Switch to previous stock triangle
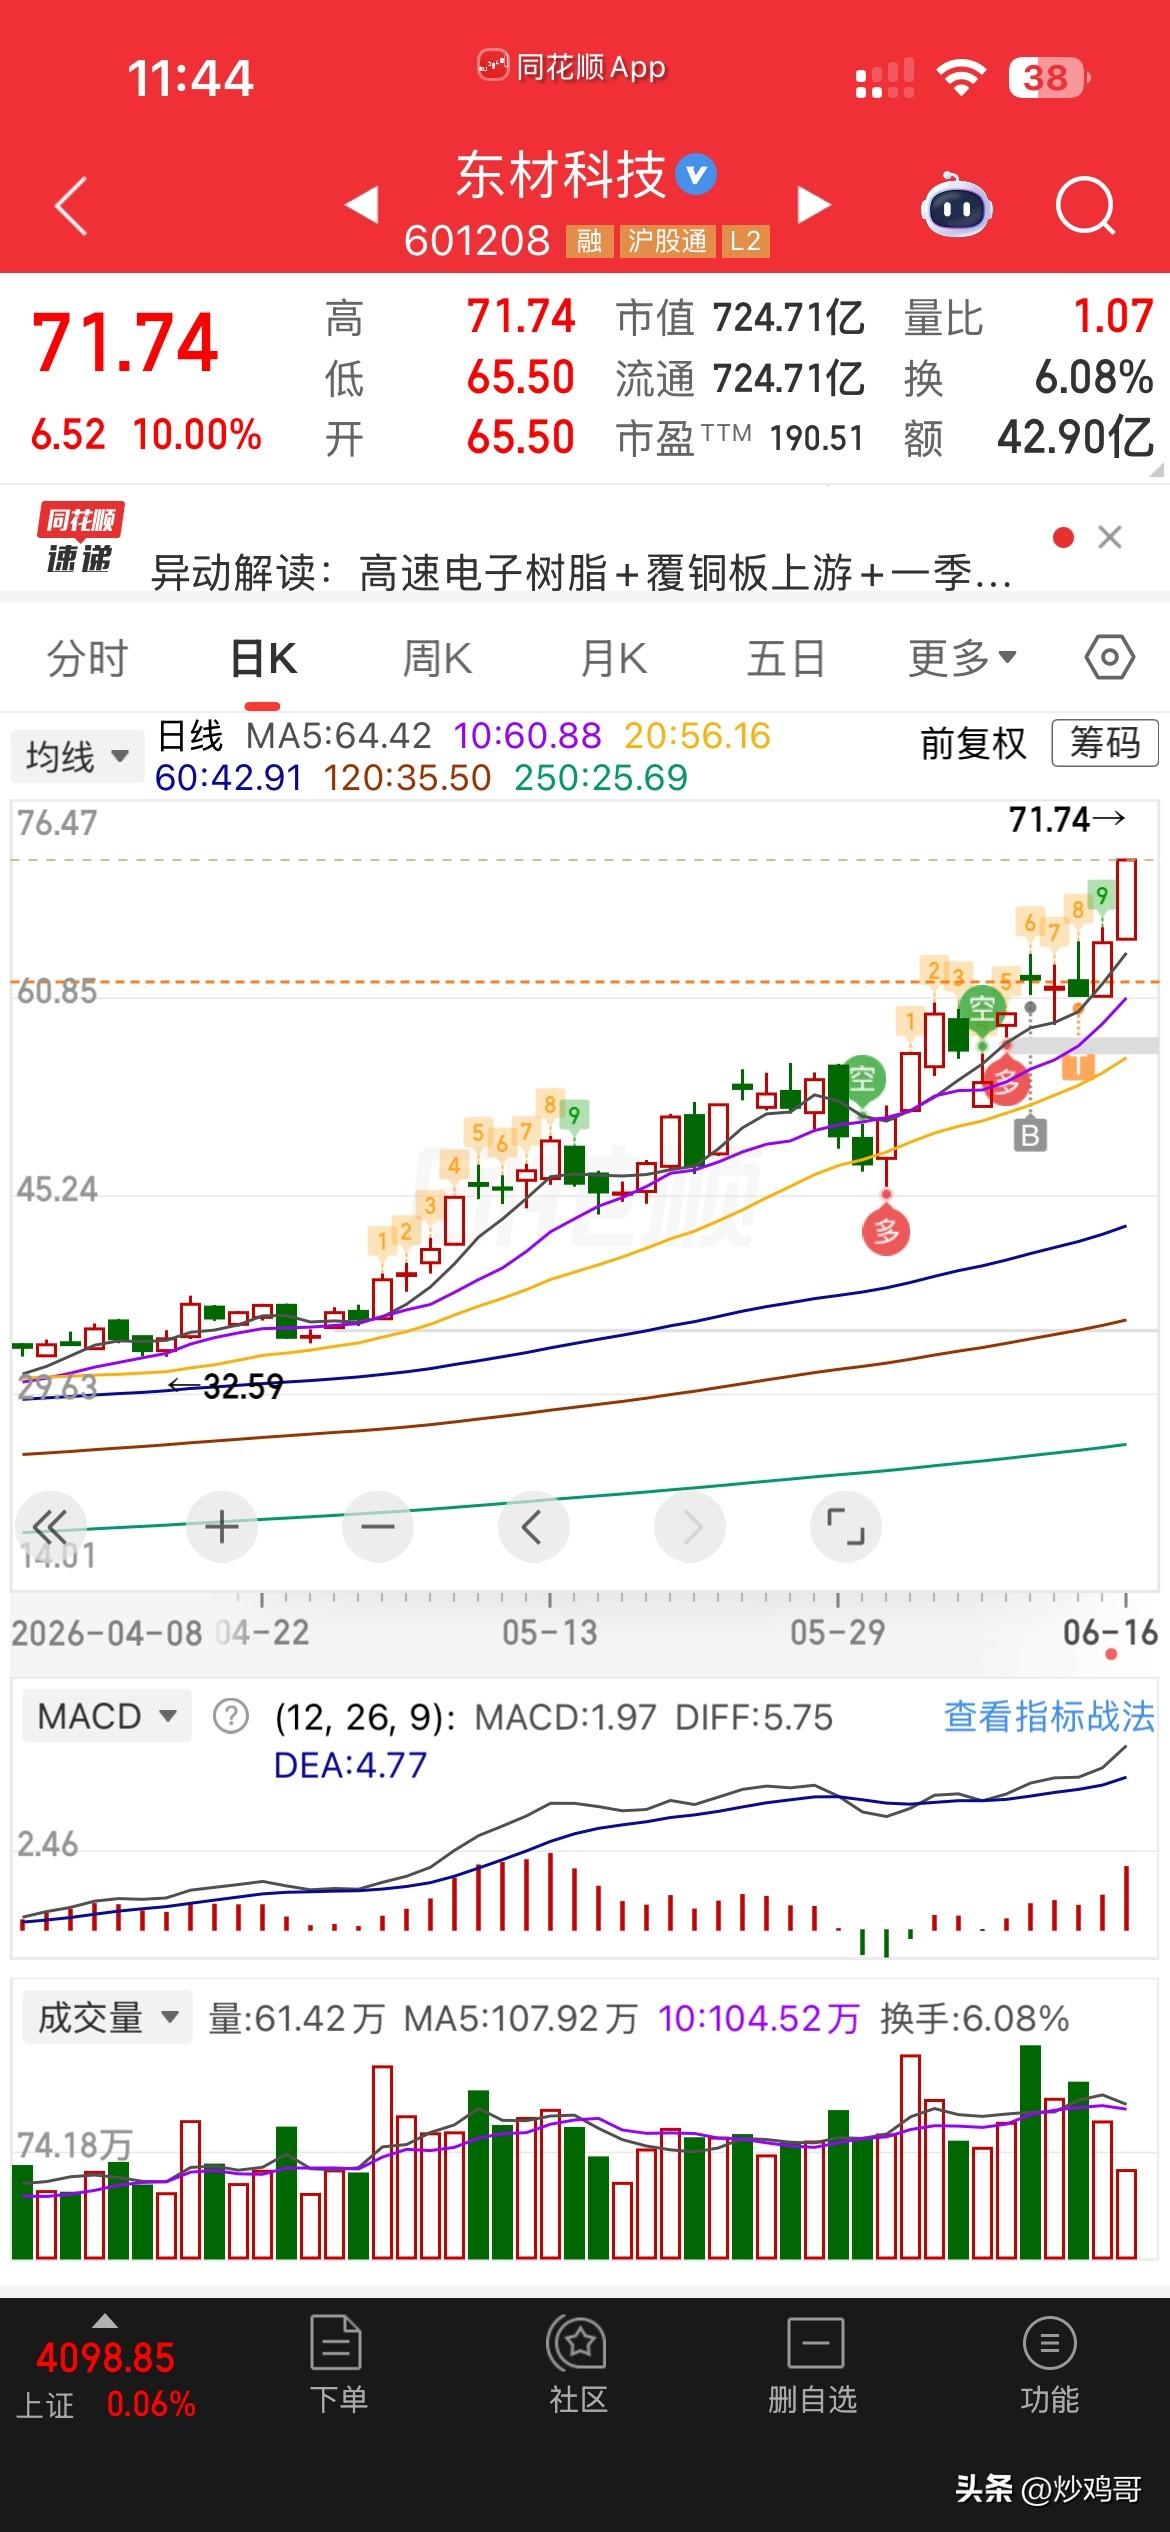The height and width of the screenshot is (2532, 1170). (362, 204)
